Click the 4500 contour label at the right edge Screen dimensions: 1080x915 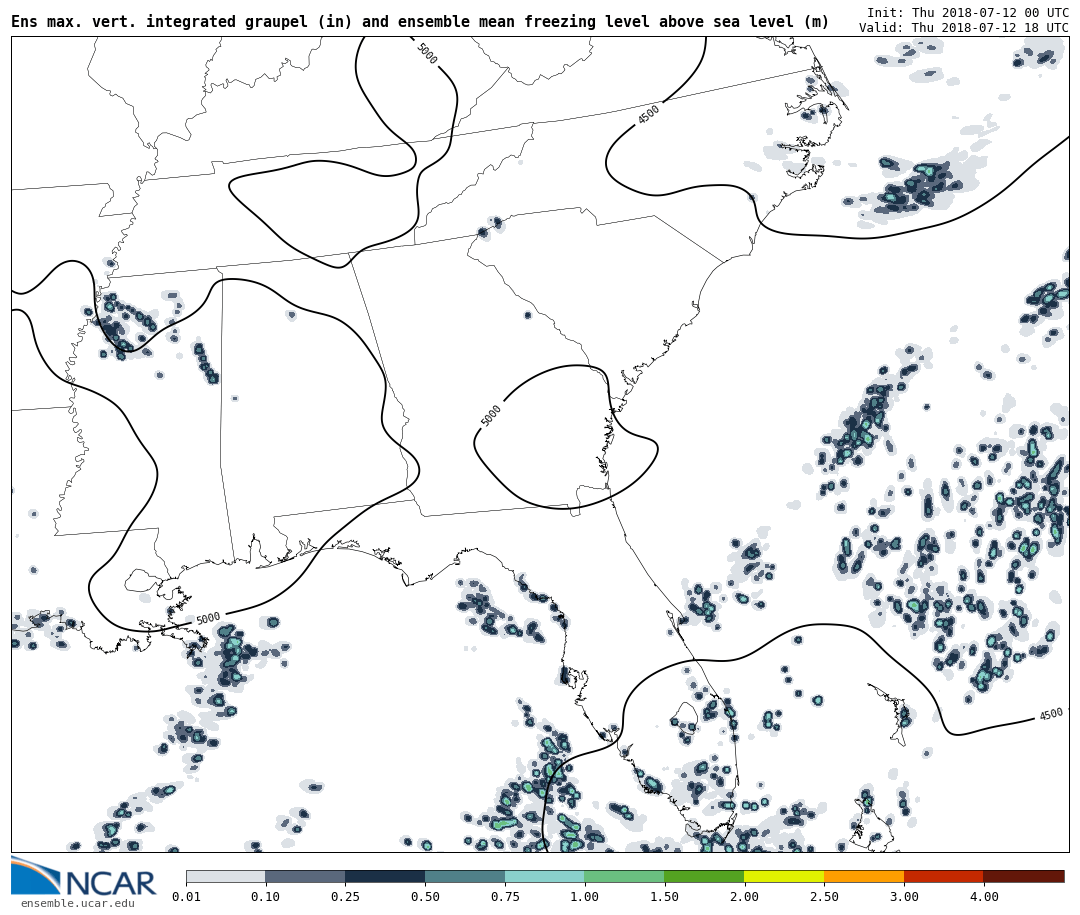[x=1051, y=715]
